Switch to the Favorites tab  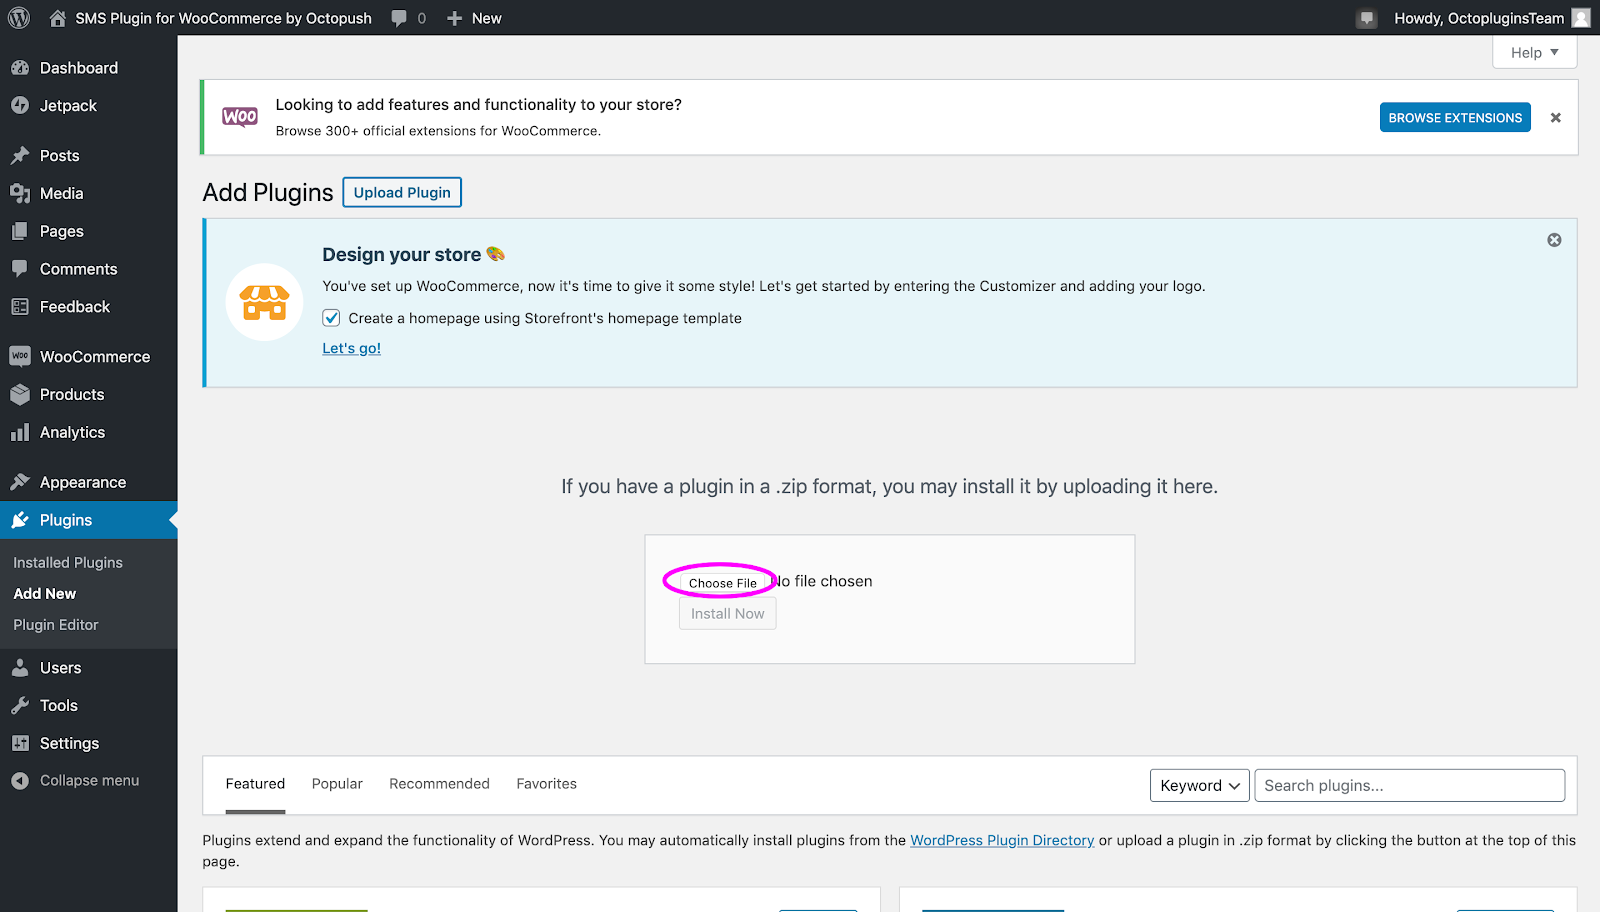point(546,784)
